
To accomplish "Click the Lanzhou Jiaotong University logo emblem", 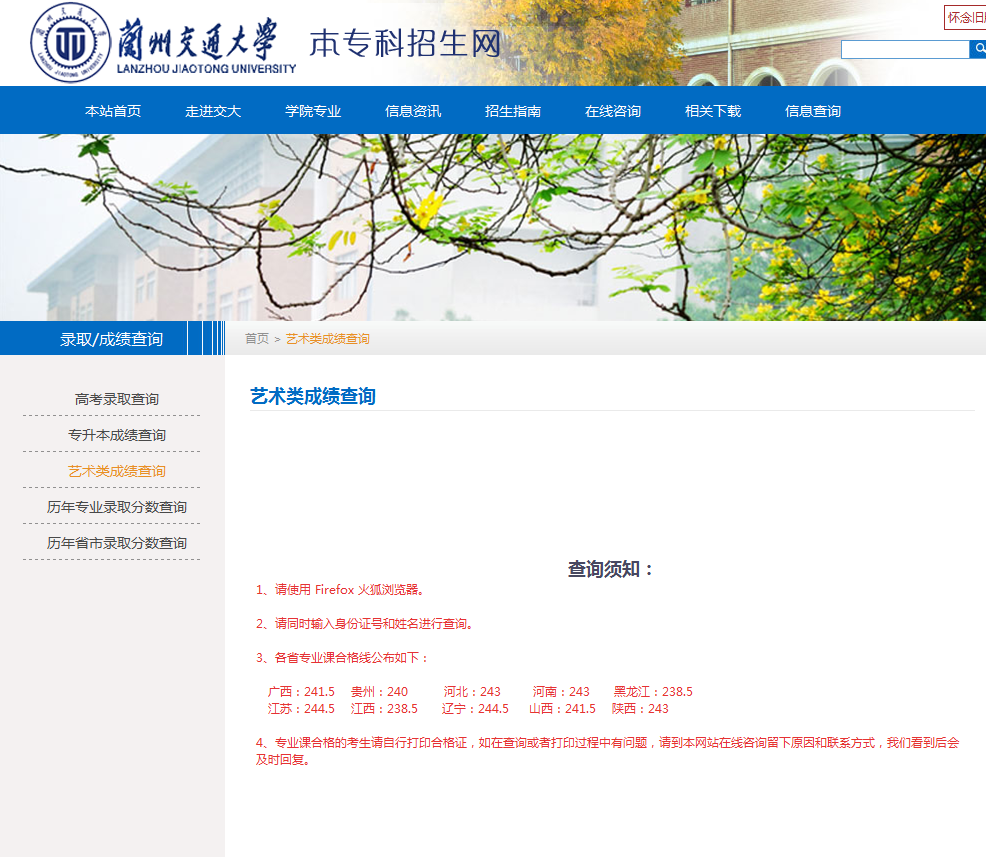I will pyautogui.click(x=70, y=43).
